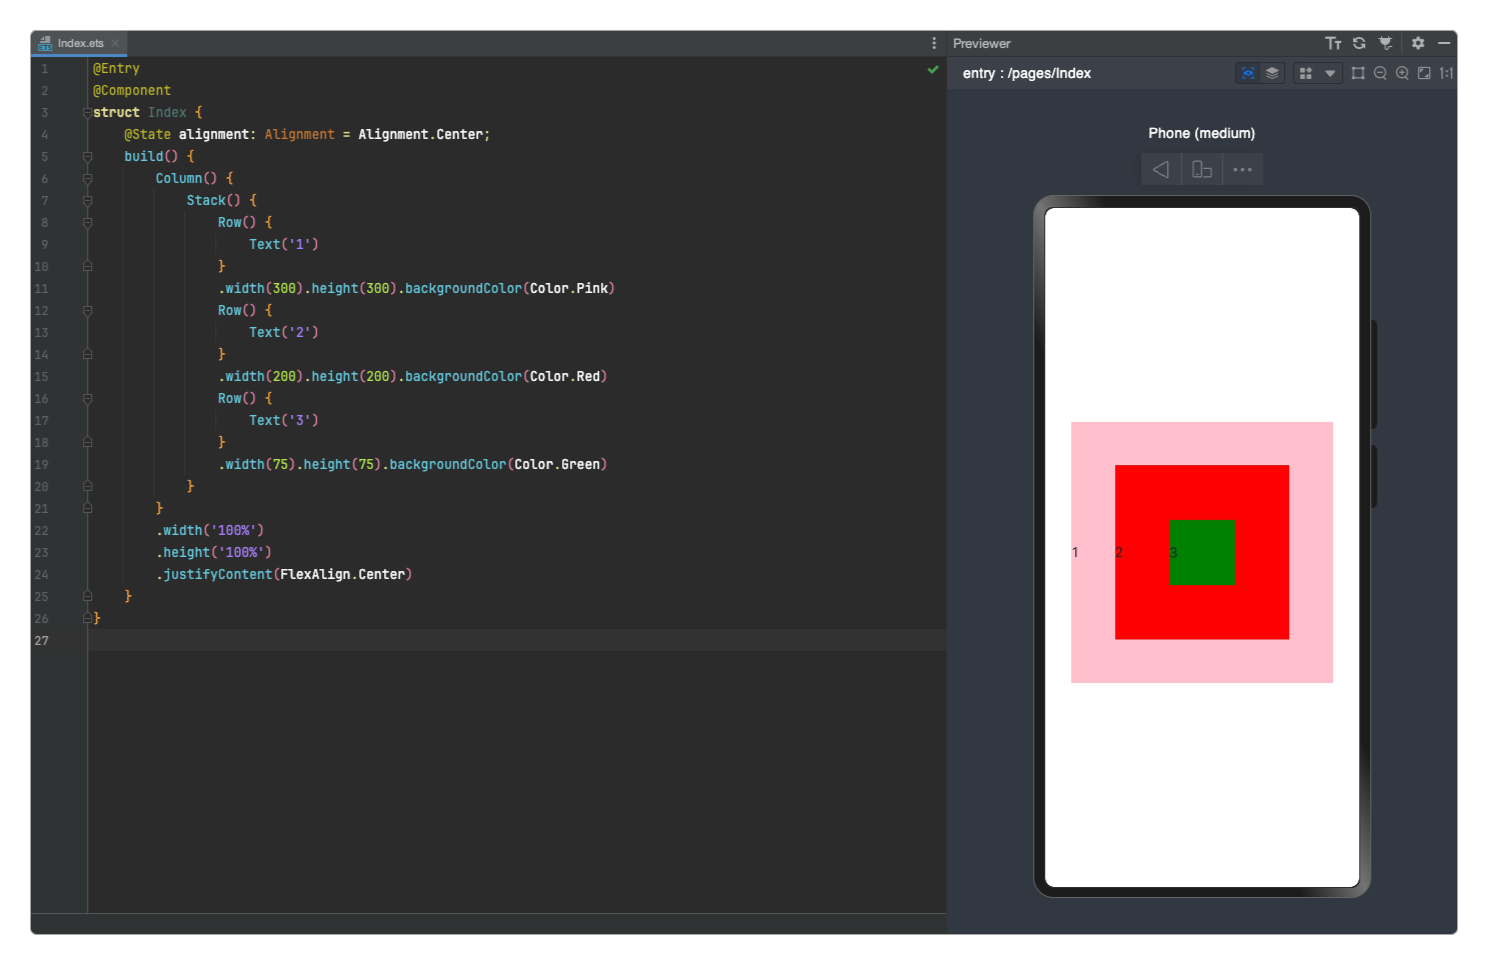Screen dimensions: 1488x965
Task: Close the Index.ets tab
Action: (115, 43)
